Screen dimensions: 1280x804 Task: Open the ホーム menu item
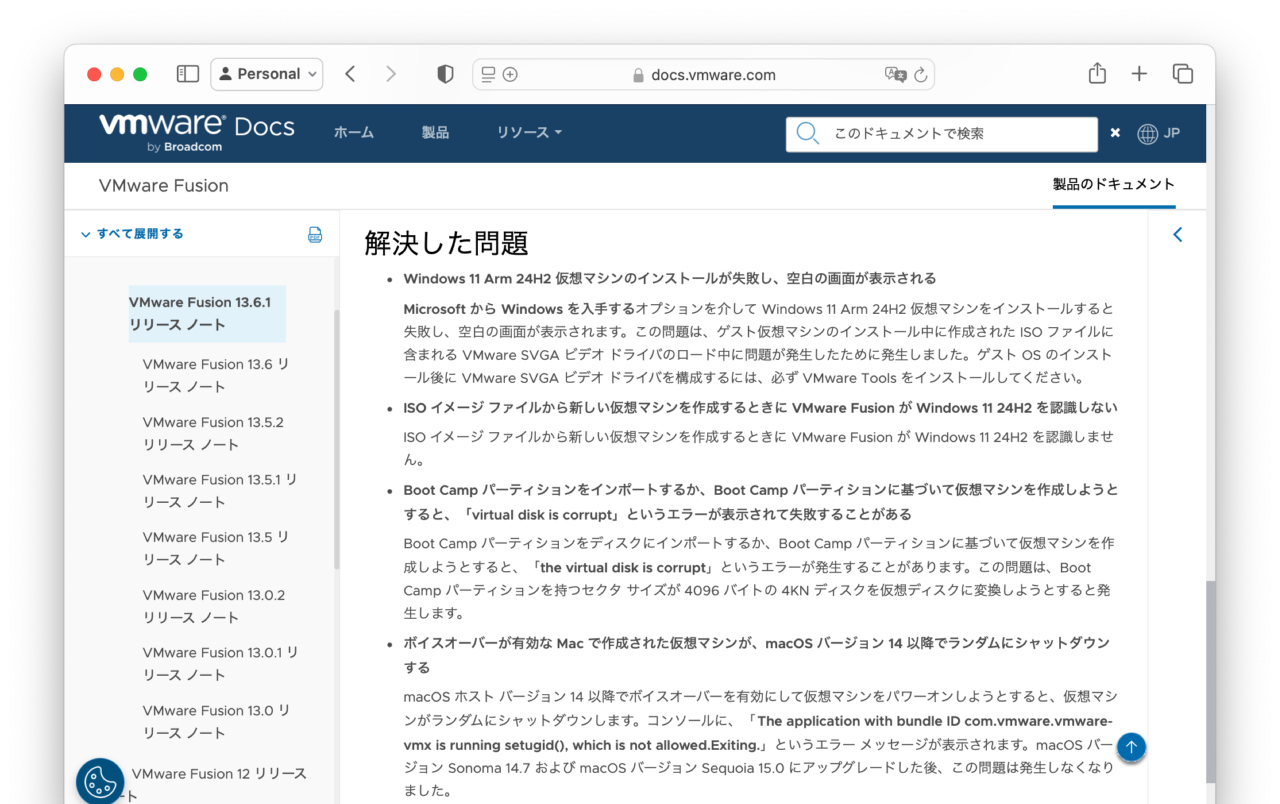[353, 133]
